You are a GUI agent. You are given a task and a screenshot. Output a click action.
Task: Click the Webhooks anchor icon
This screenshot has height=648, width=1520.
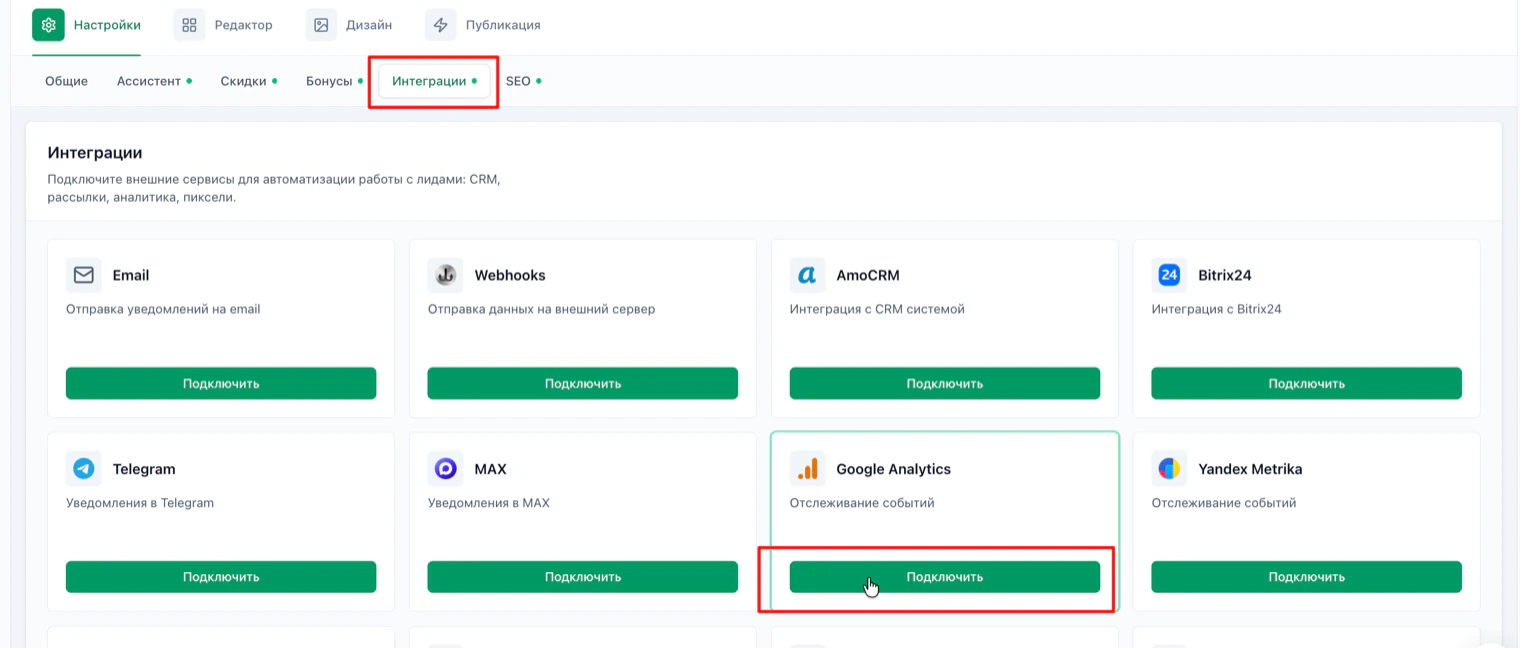tap(446, 275)
